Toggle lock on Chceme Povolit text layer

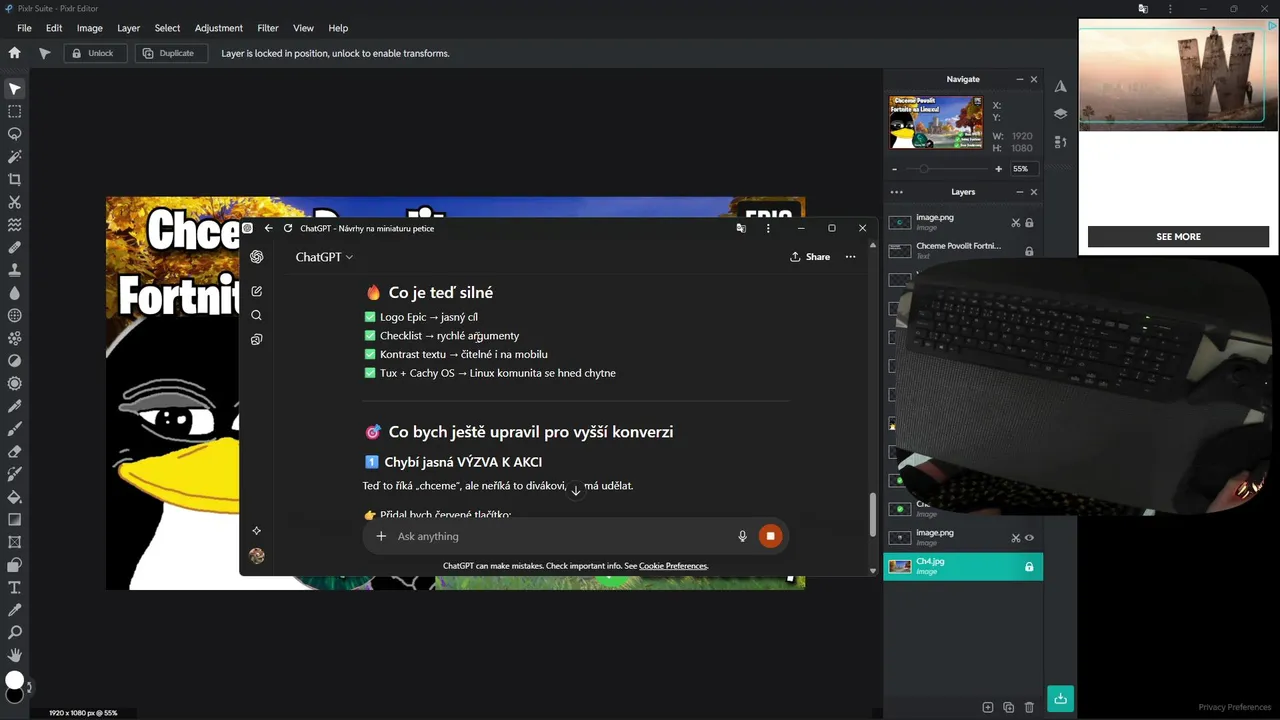(1029, 251)
